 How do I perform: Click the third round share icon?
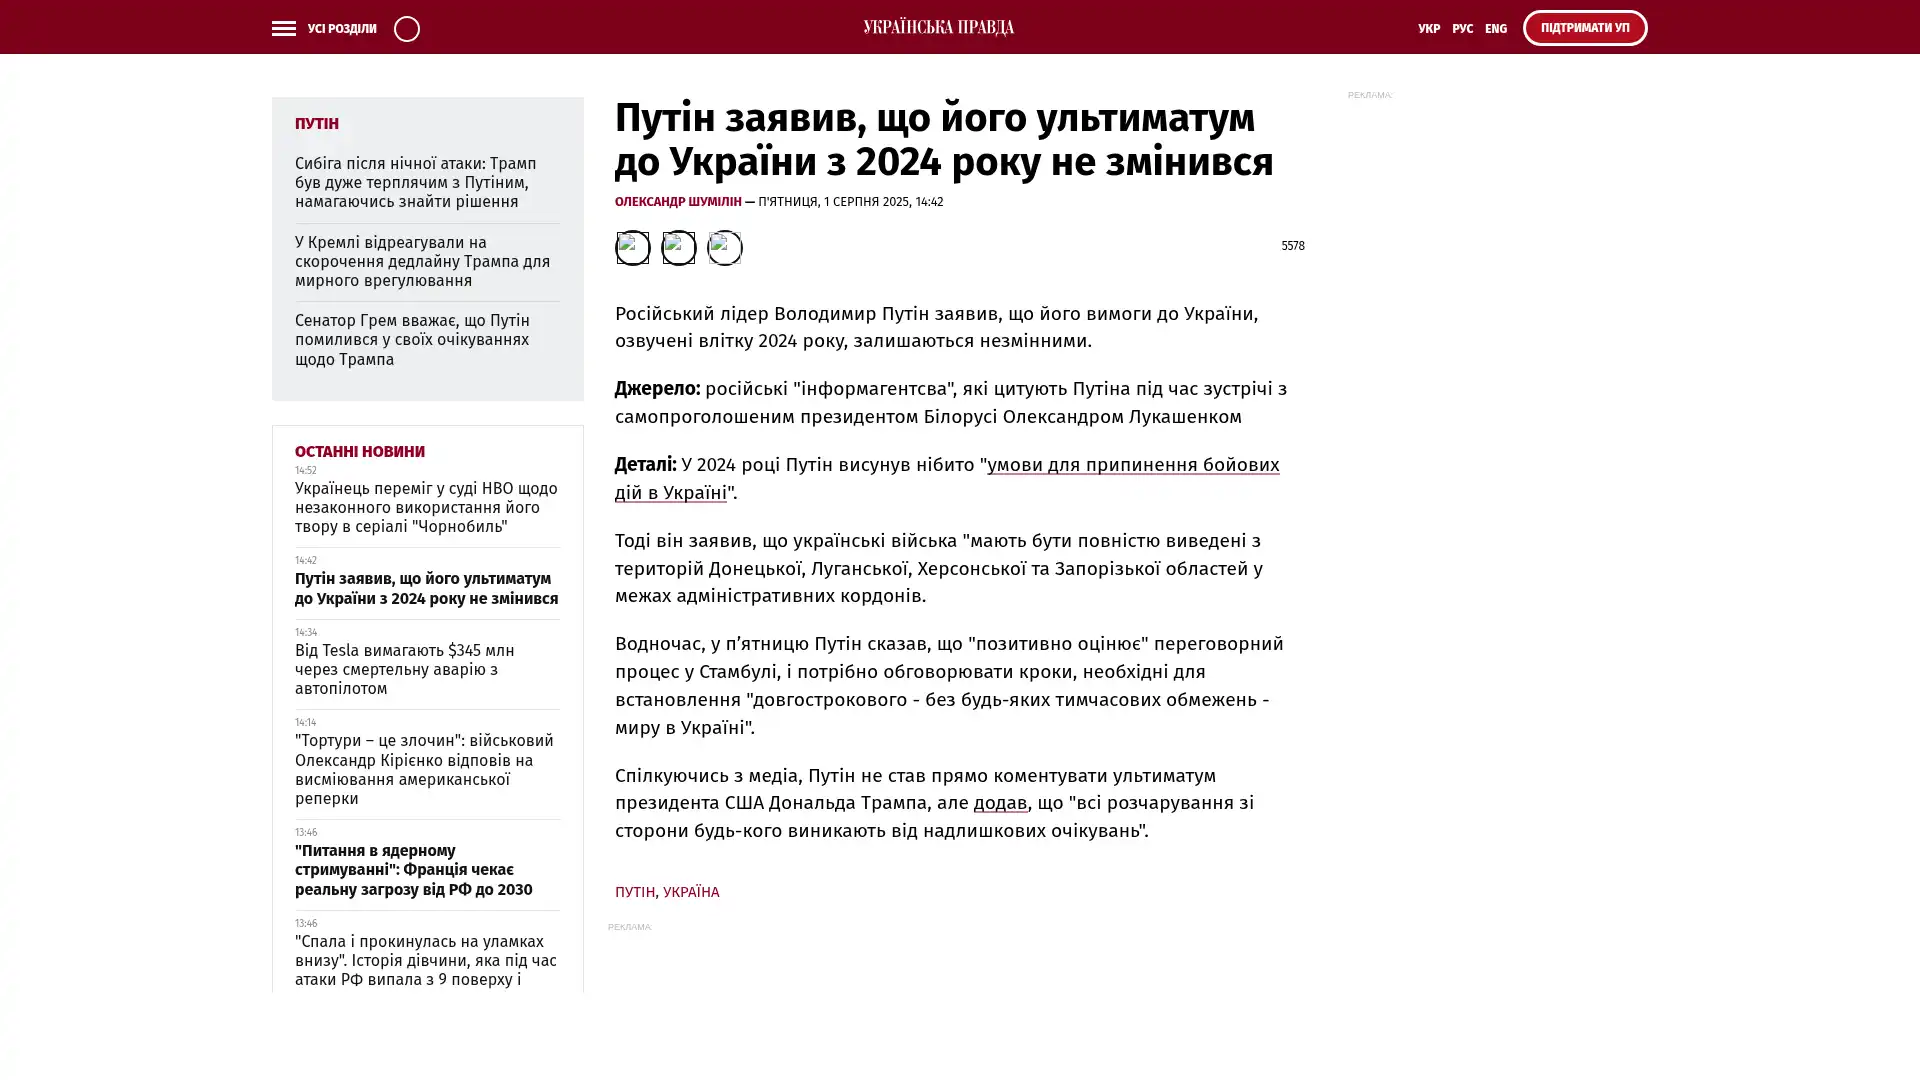tap(724, 247)
